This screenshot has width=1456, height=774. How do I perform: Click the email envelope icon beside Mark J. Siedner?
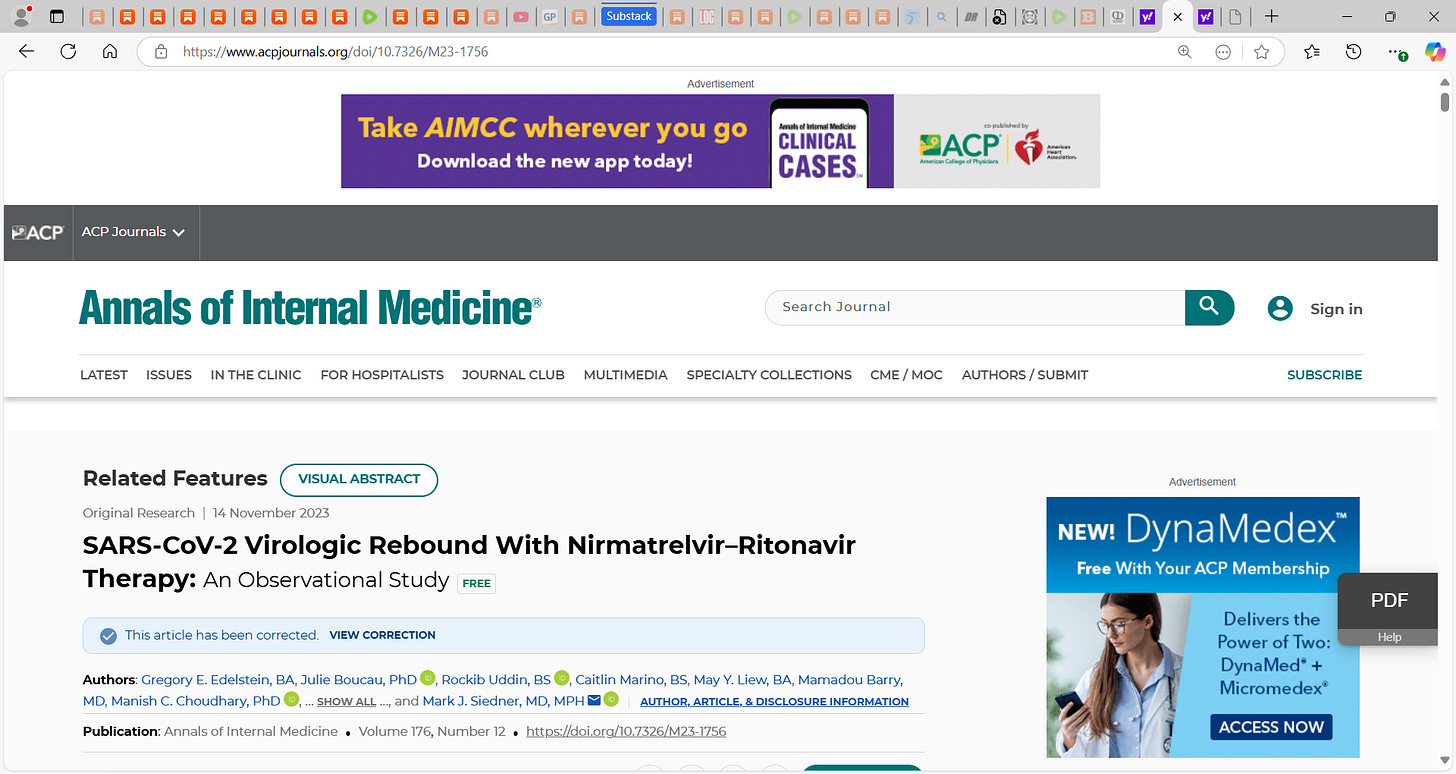pos(594,700)
